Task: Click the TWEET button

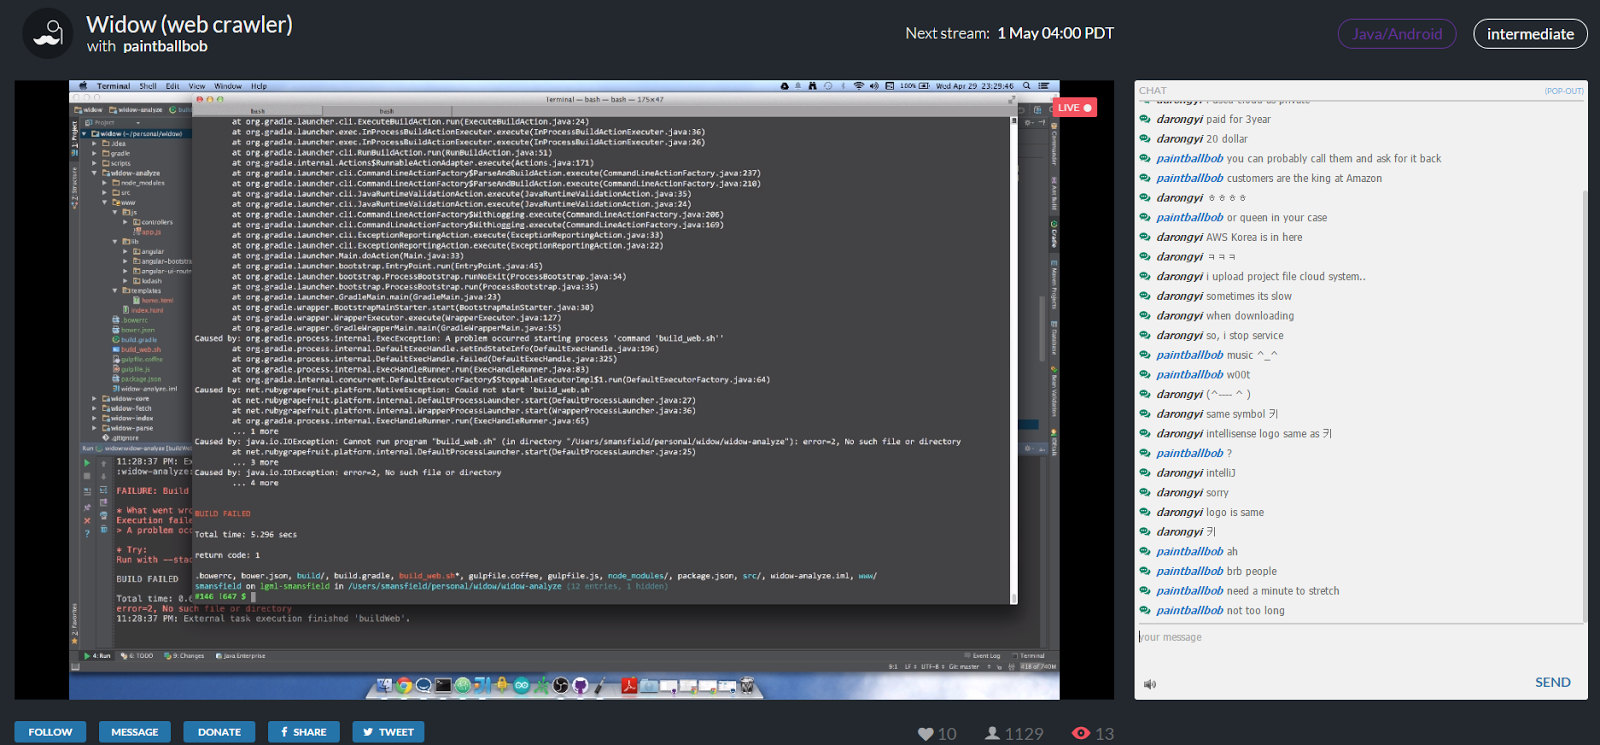Action: point(388,732)
